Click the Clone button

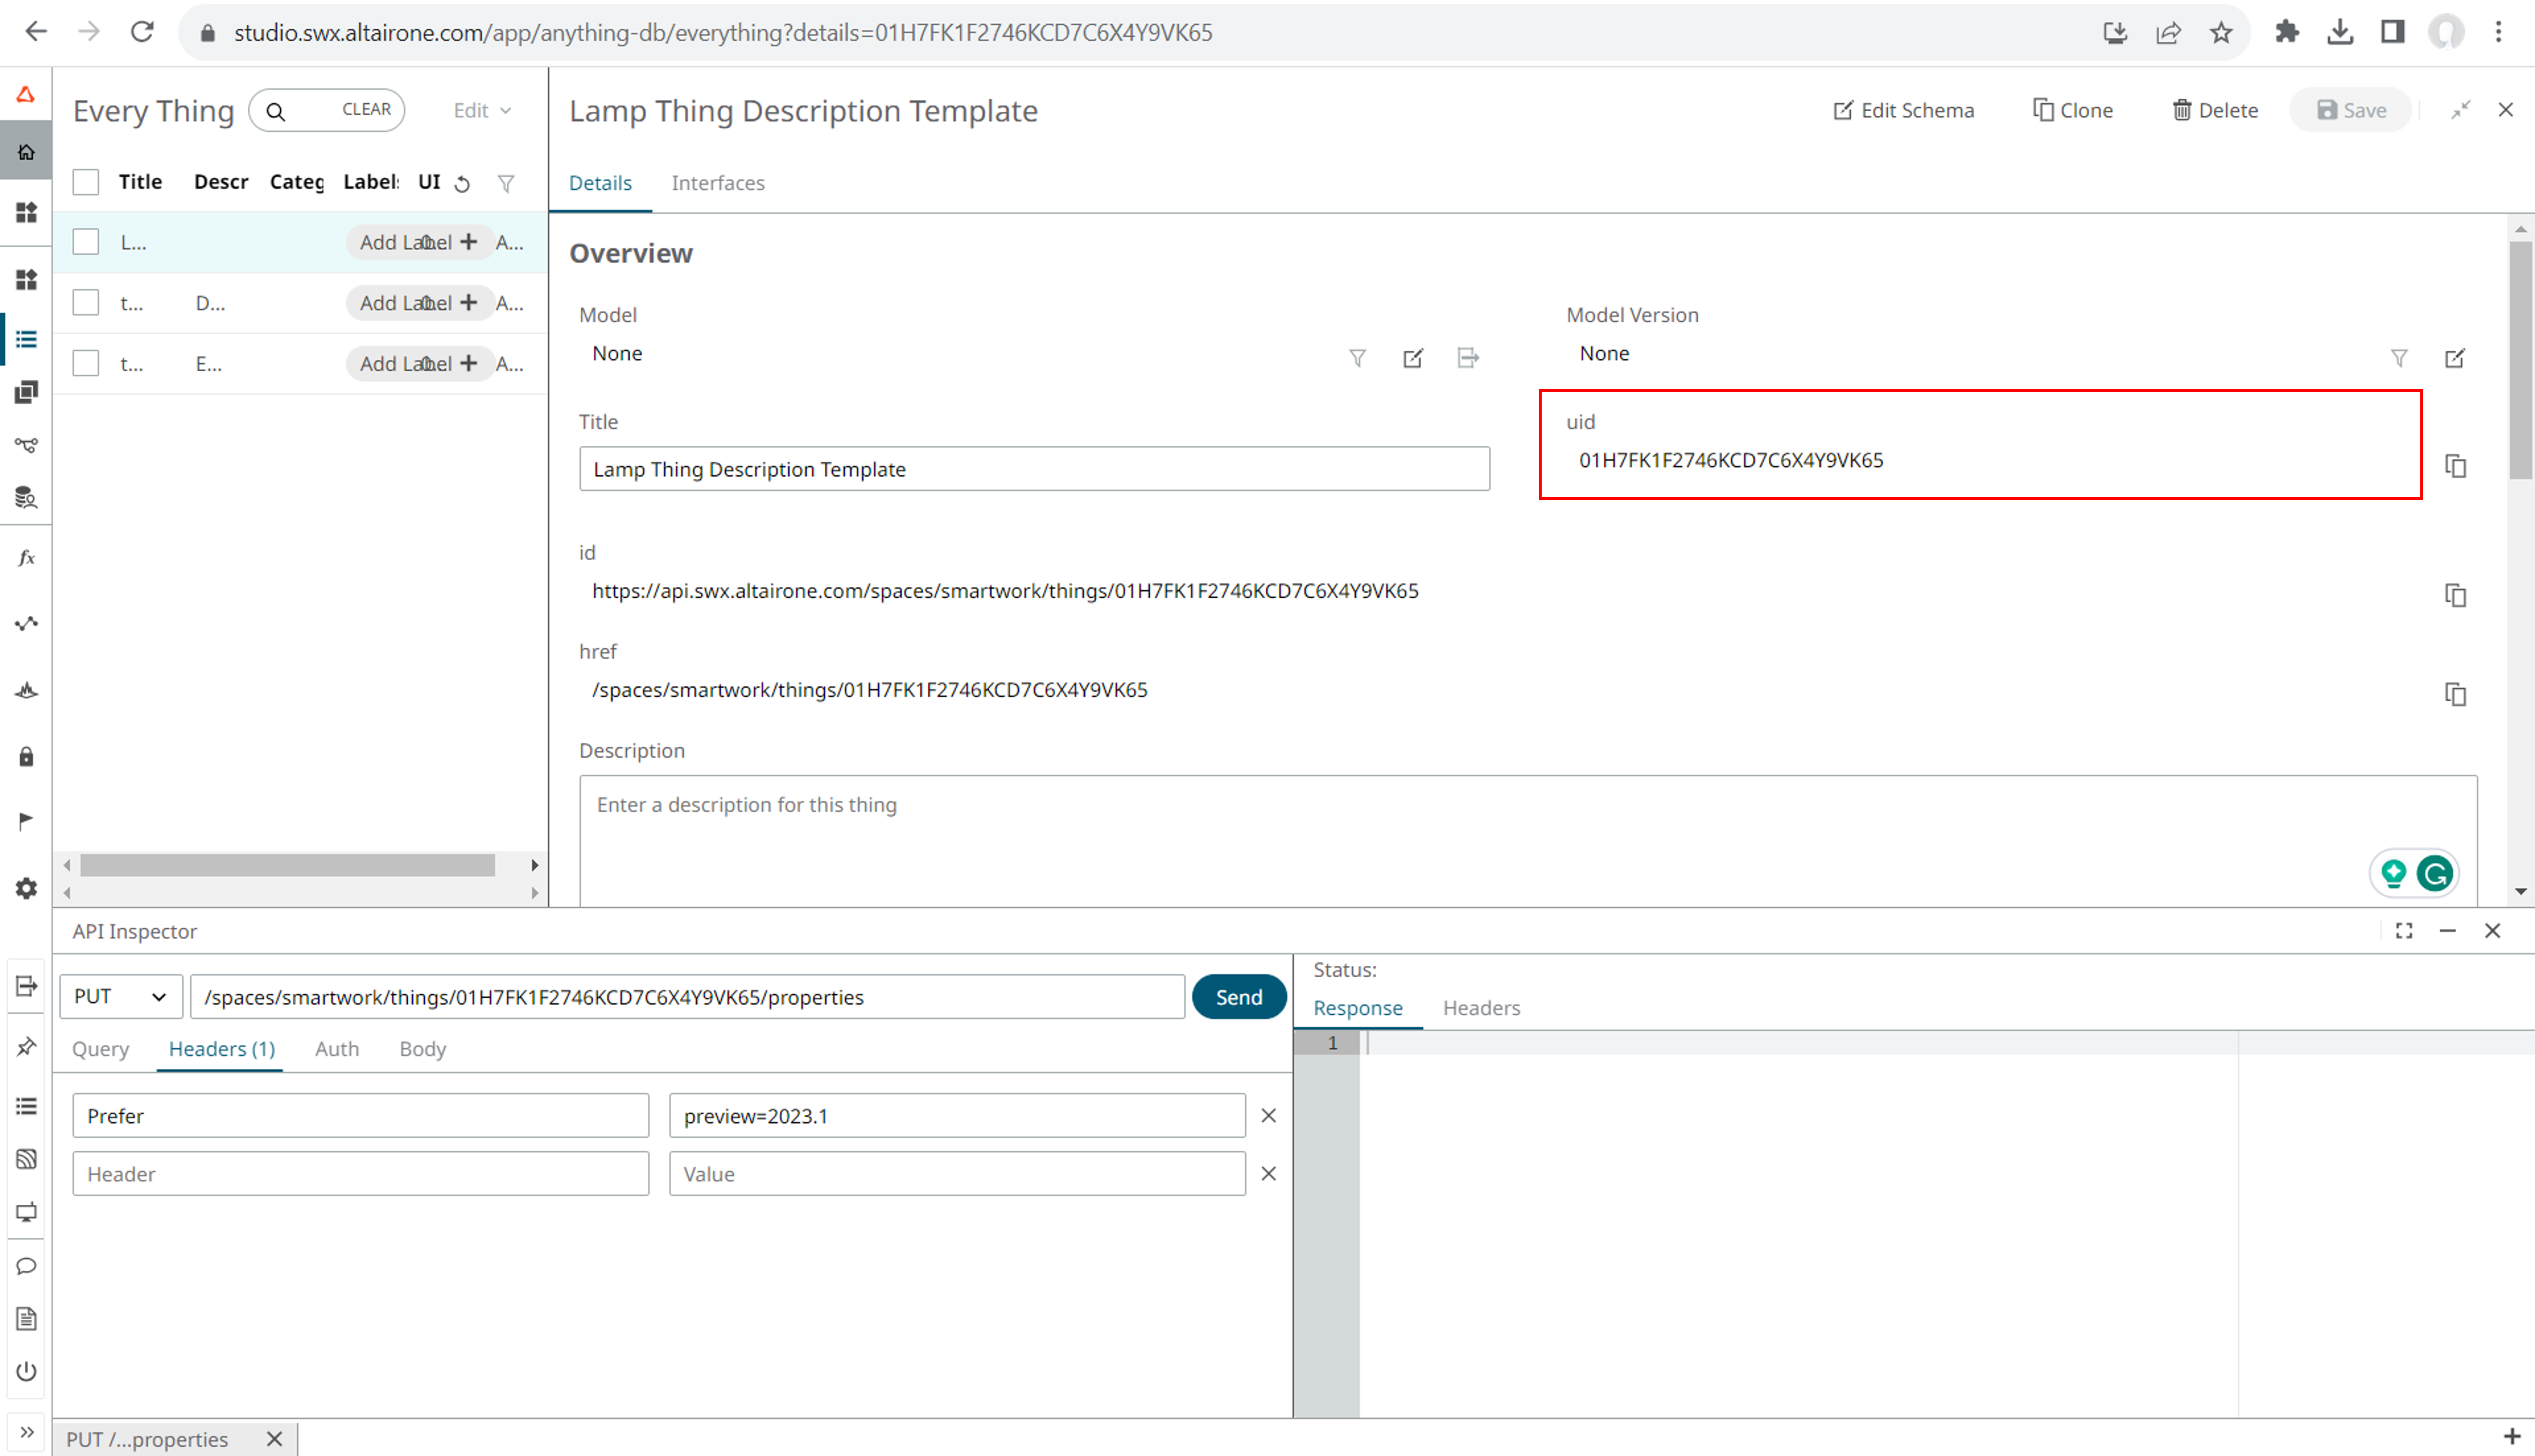pyautogui.click(x=2073, y=110)
